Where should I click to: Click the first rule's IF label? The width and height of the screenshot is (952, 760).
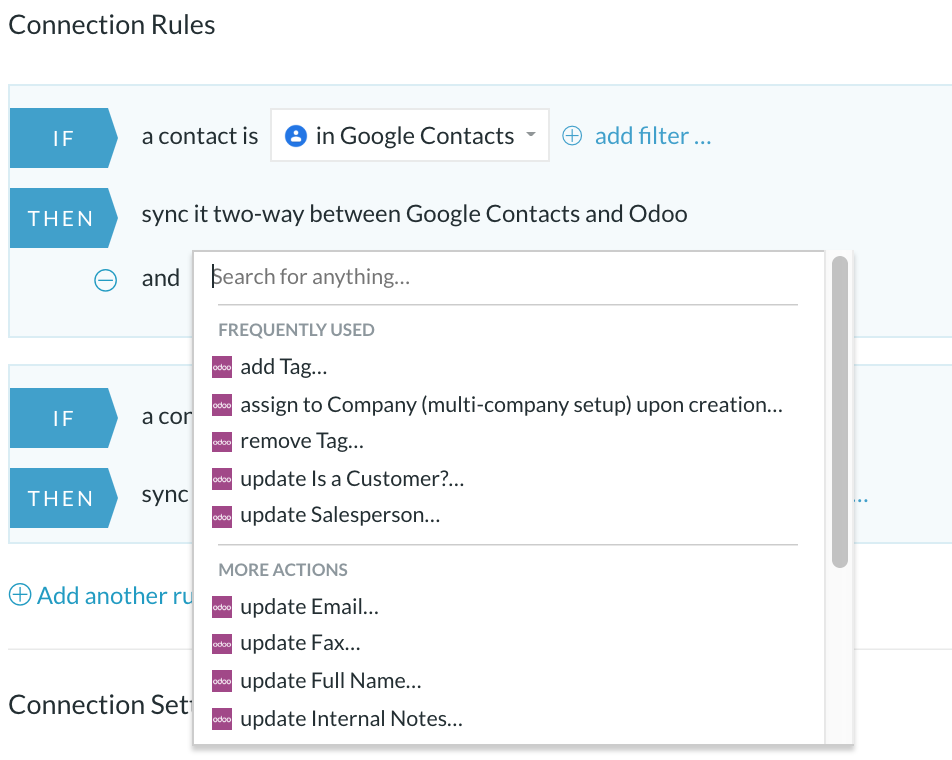pyautogui.click(x=63, y=138)
